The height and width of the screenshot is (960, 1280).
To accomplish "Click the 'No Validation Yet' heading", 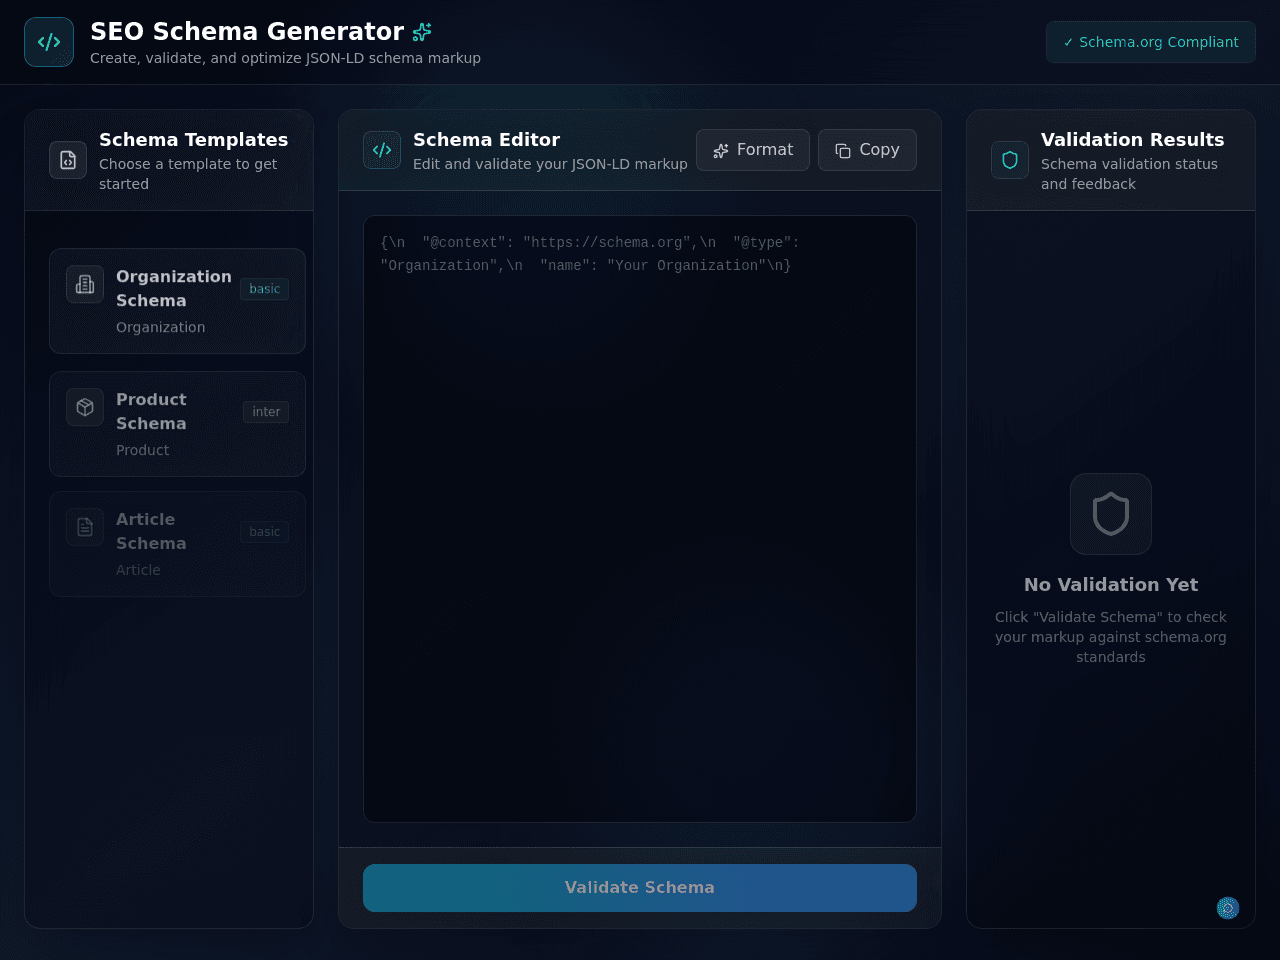I will click(1111, 585).
